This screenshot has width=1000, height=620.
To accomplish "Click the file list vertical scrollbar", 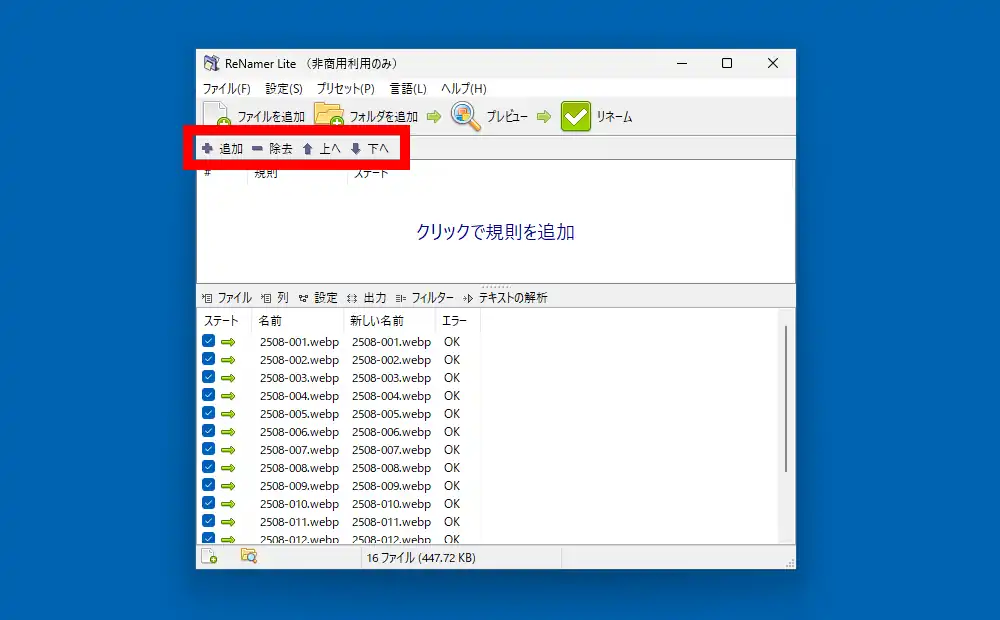I will [786, 400].
